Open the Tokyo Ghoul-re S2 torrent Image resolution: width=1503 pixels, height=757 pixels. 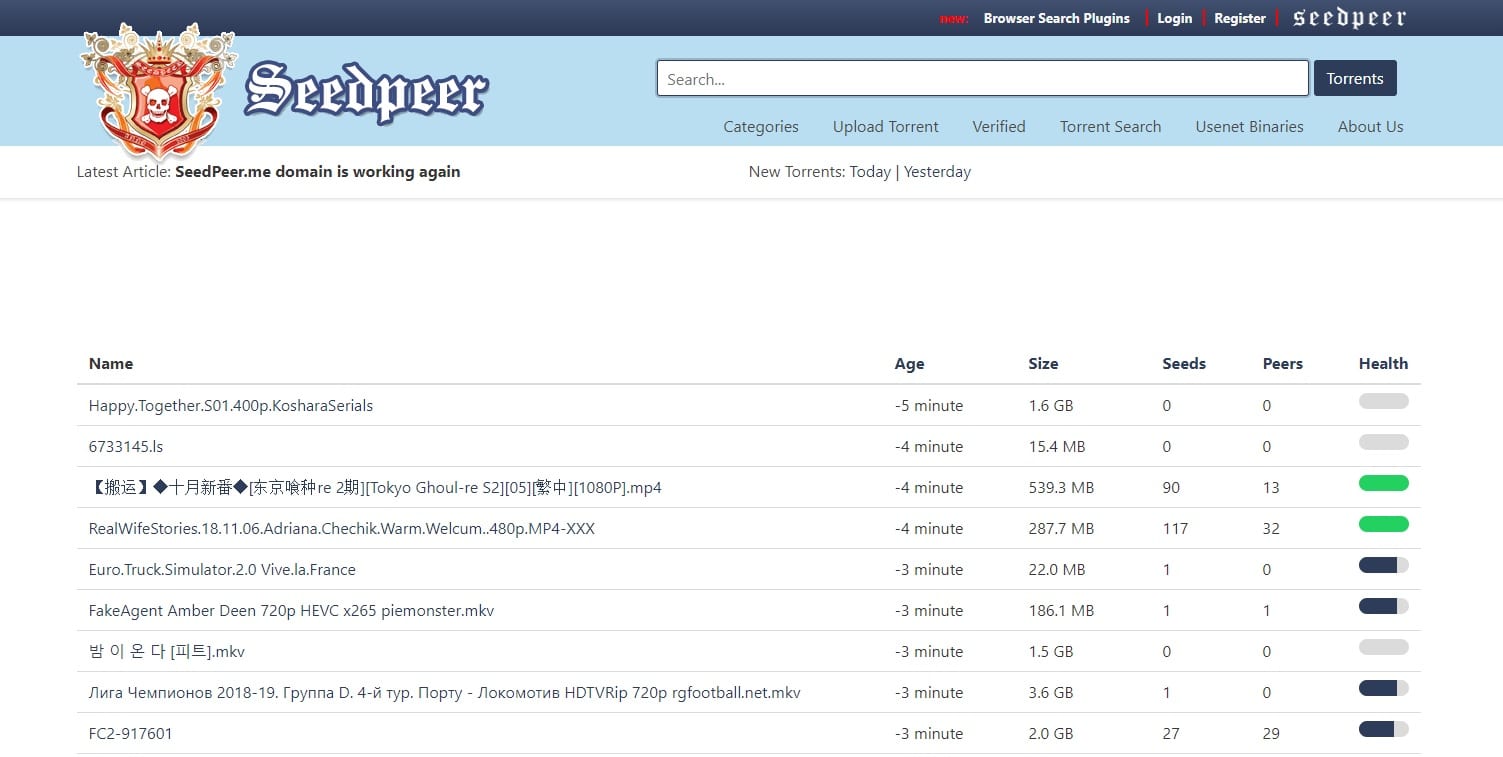[375, 488]
